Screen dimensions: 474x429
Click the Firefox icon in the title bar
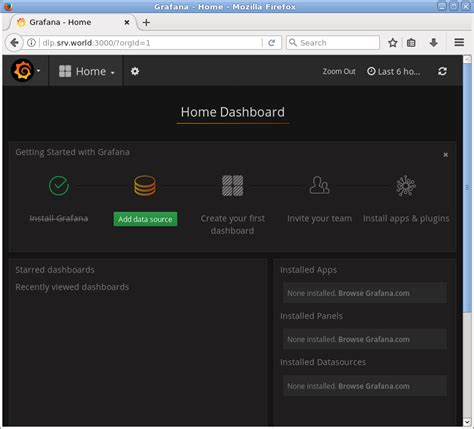(7, 6)
